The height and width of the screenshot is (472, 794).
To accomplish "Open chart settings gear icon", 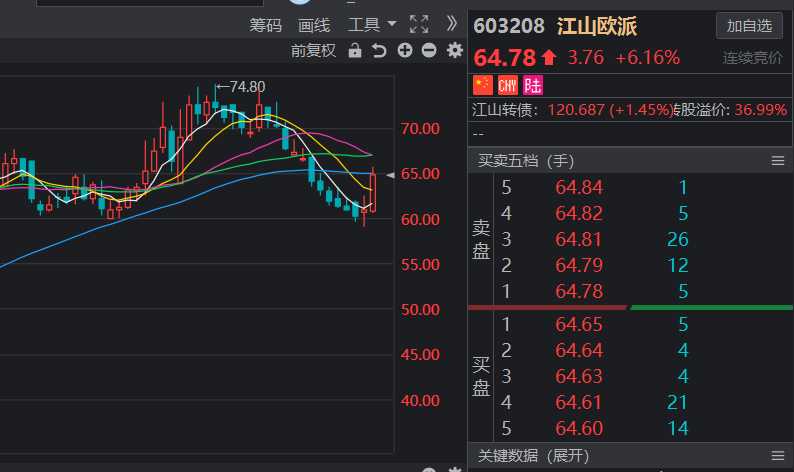I will click(x=455, y=50).
